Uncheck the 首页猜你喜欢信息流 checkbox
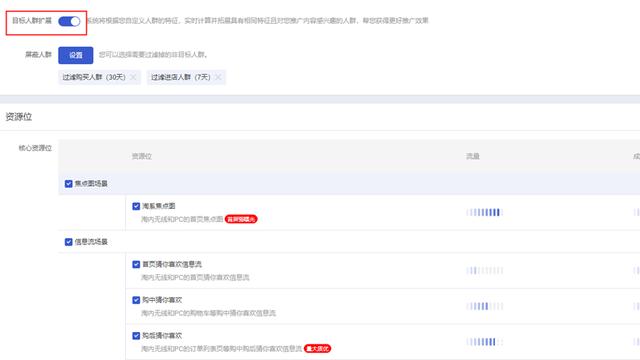 [x=136, y=264]
